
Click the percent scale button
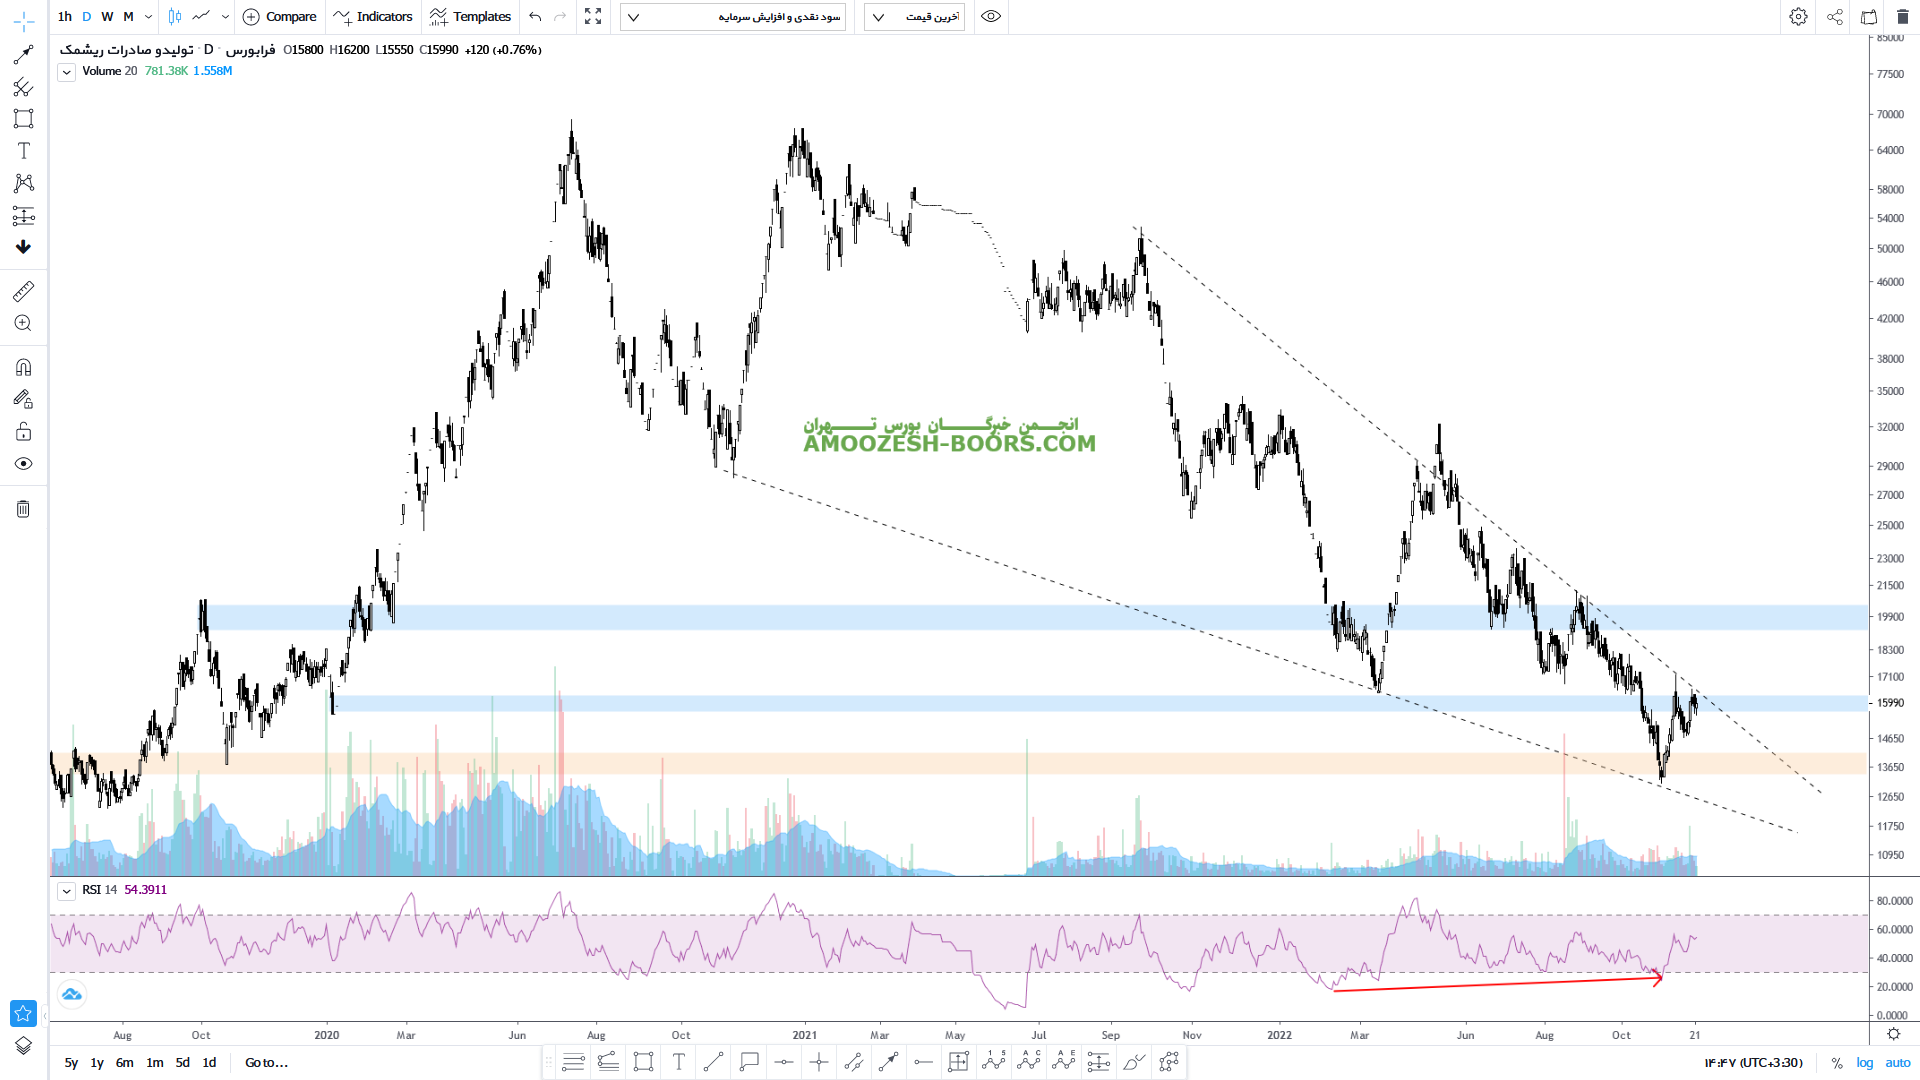pyautogui.click(x=1837, y=1063)
